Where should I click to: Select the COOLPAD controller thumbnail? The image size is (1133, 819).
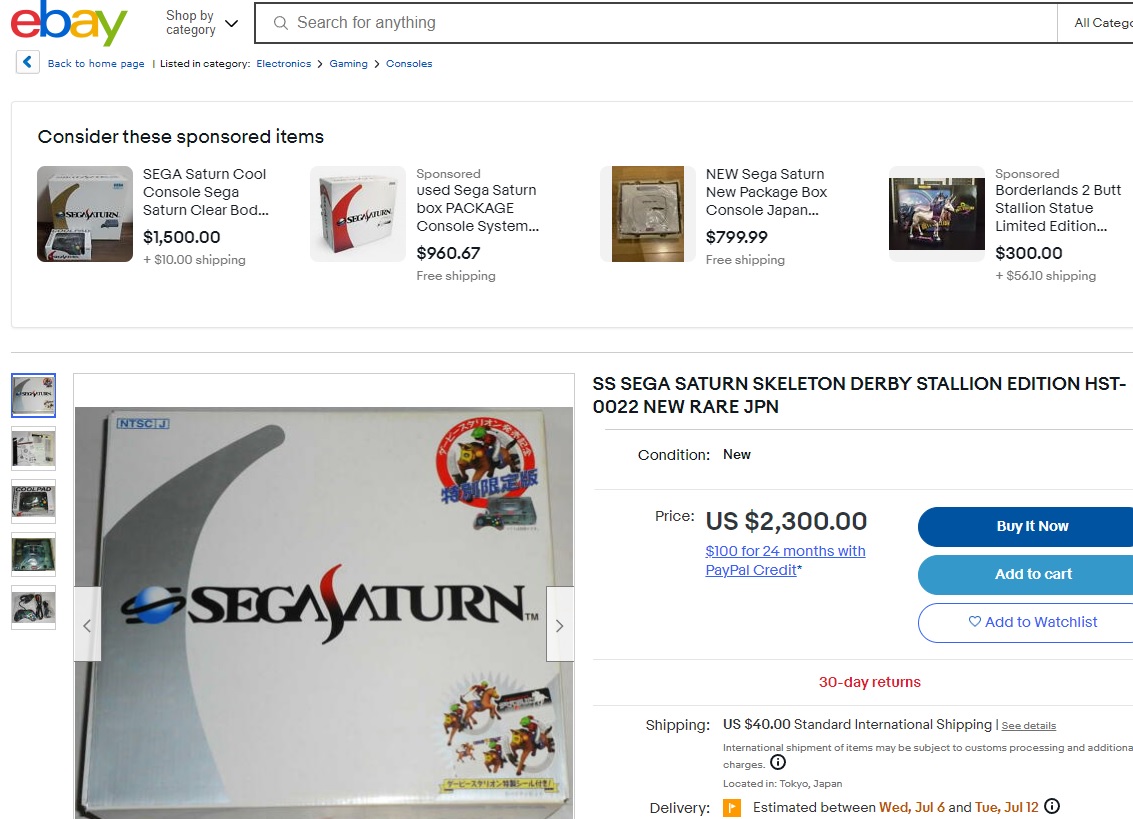[x=33, y=502]
